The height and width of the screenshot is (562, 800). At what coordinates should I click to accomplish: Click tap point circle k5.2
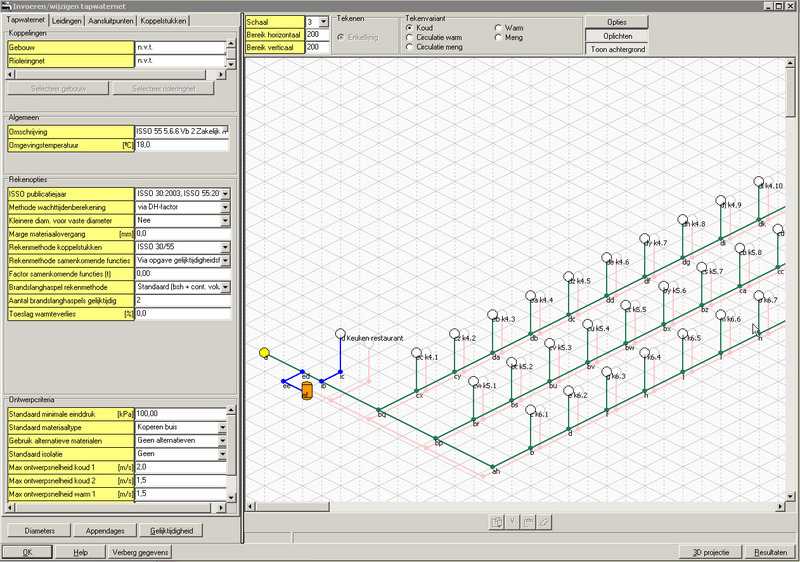512,363
